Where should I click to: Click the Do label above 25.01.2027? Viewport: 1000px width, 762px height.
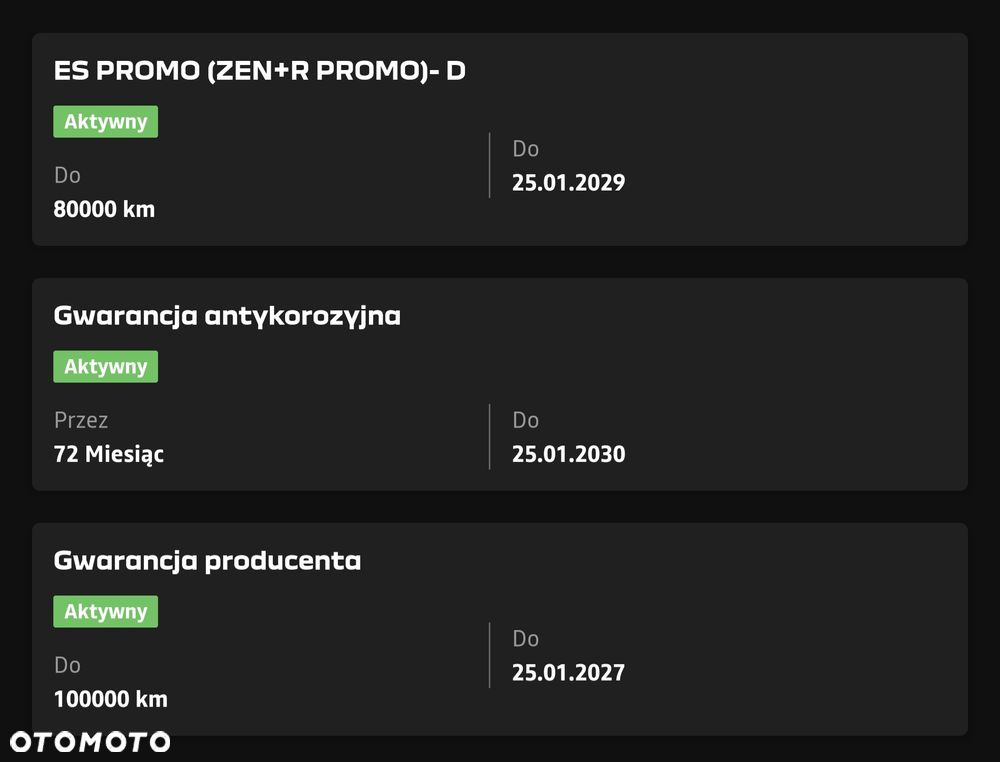point(526,638)
